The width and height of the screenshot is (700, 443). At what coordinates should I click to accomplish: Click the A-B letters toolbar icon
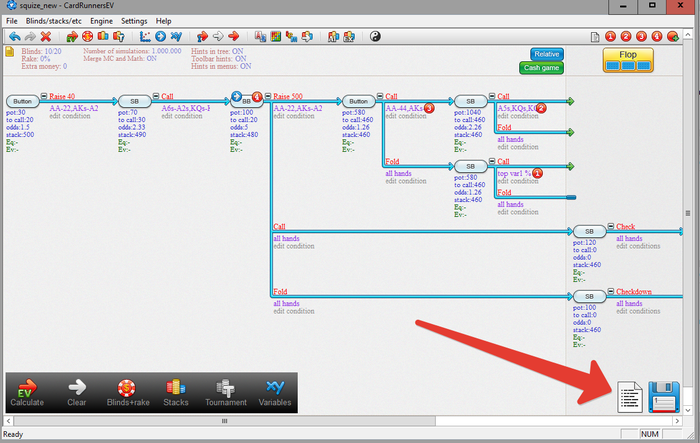point(260,37)
